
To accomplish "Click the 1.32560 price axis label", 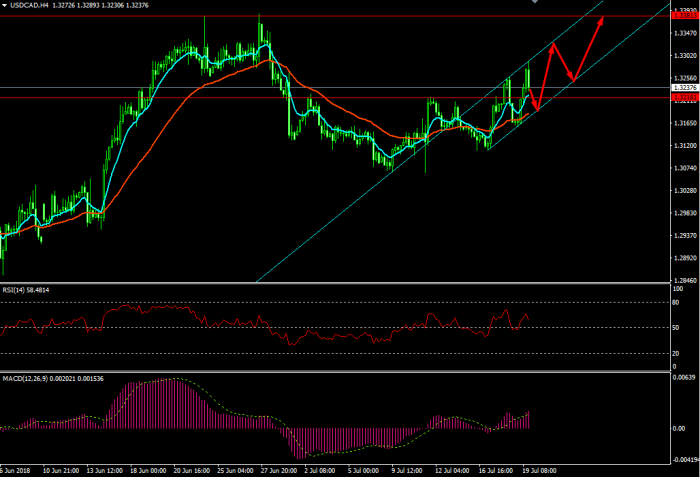I will pyautogui.click(x=685, y=78).
